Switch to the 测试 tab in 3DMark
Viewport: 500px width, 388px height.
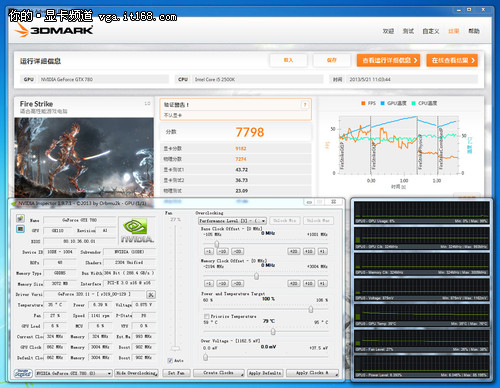[x=408, y=31]
